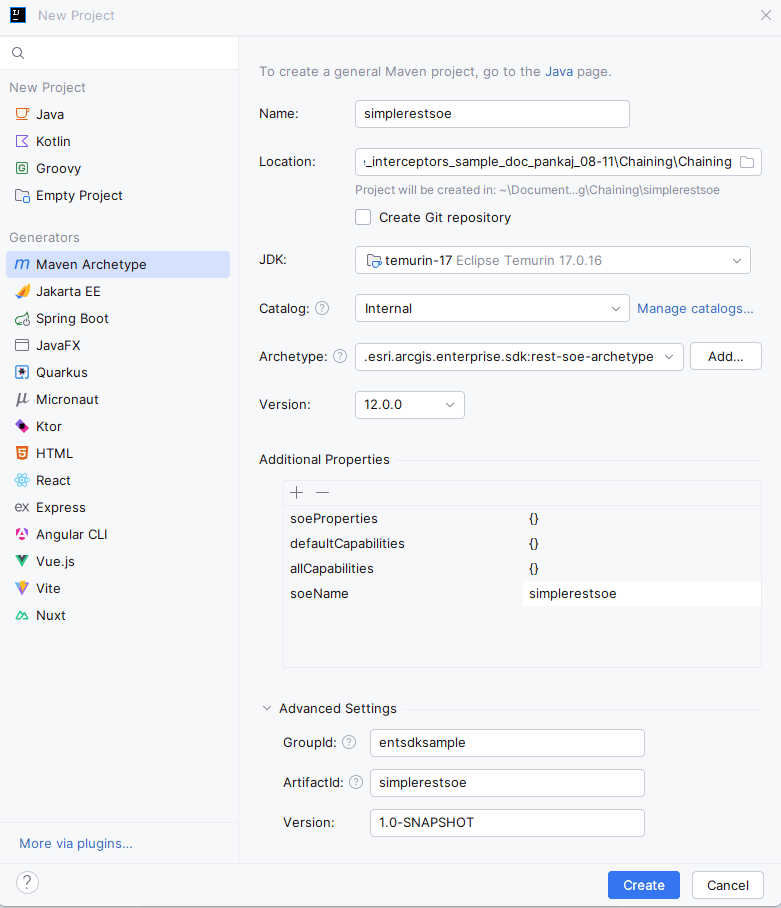This screenshot has width=781, height=908.
Task: Enable Create Git repository
Action: [x=363, y=217]
